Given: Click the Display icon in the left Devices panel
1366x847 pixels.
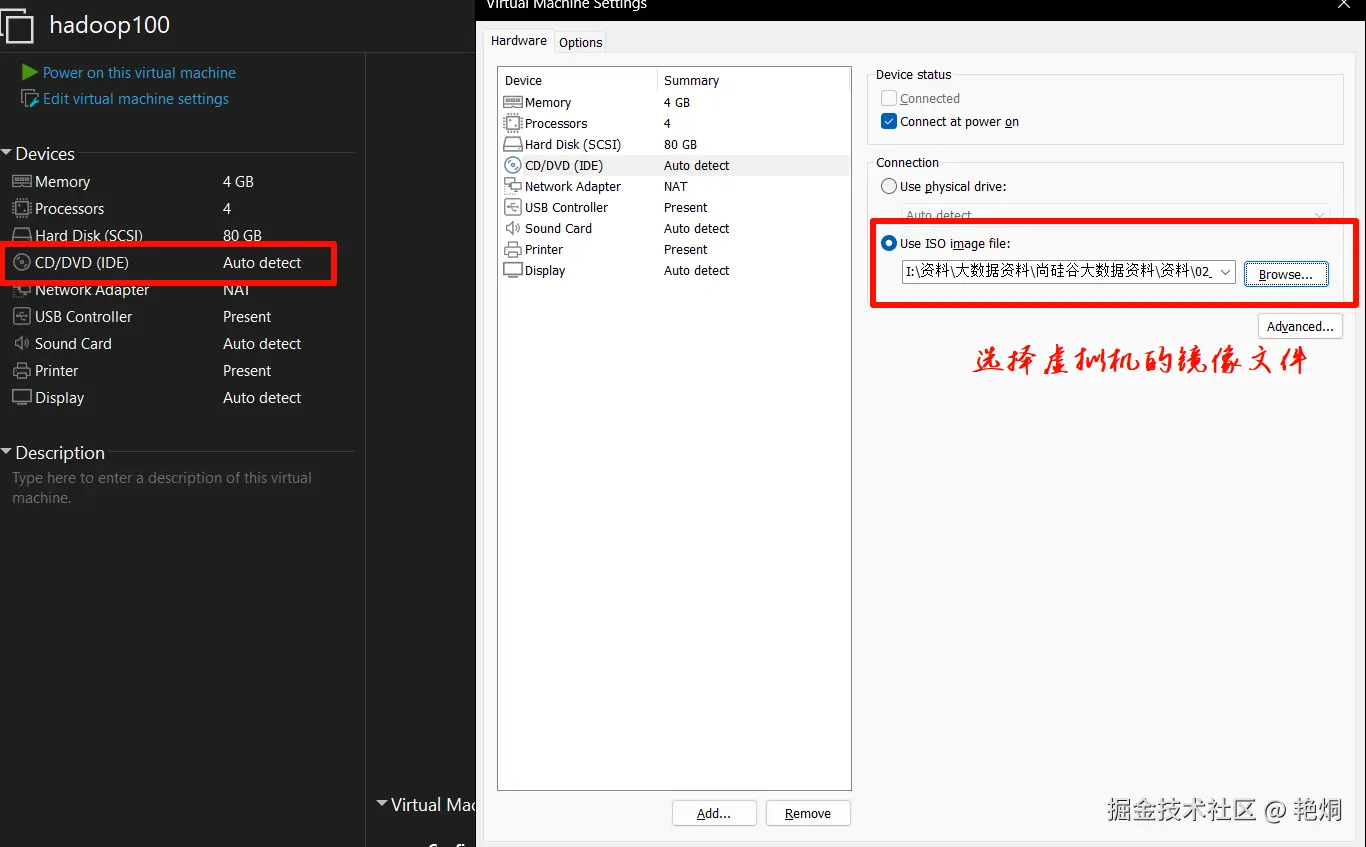Looking at the screenshot, I should click(x=22, y=397).
